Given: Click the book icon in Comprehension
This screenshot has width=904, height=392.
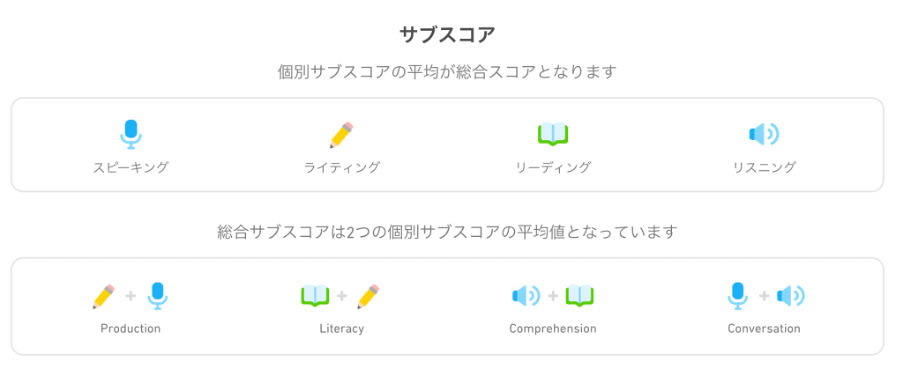Looking at the screenshot, I should (579, 296).
